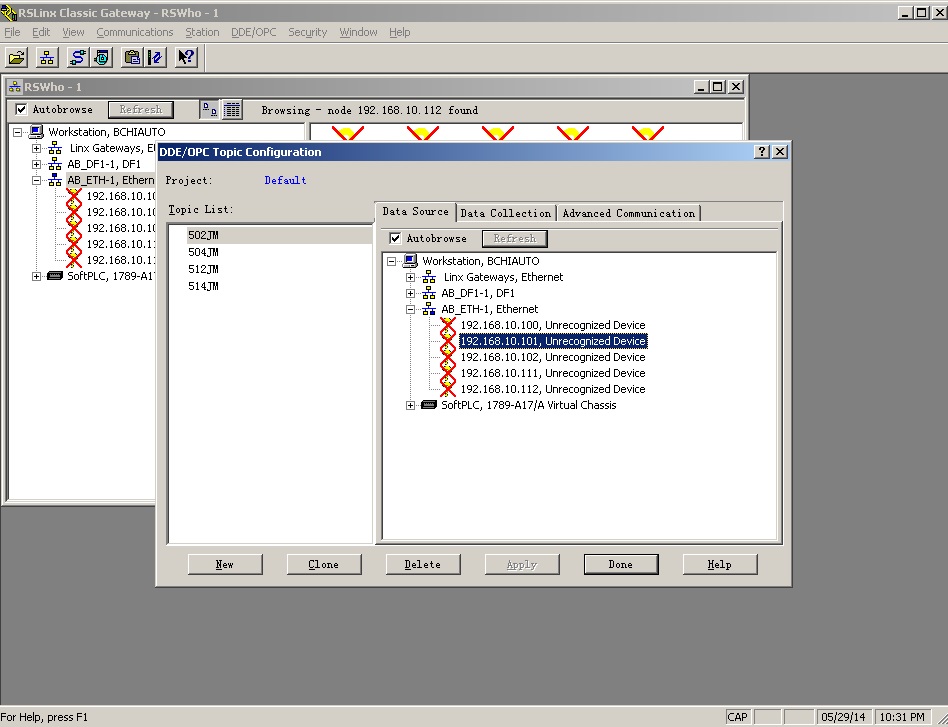This screenshot has height=727, width=948.
Task: Open the Communications menu
Action: pos(135,32)
